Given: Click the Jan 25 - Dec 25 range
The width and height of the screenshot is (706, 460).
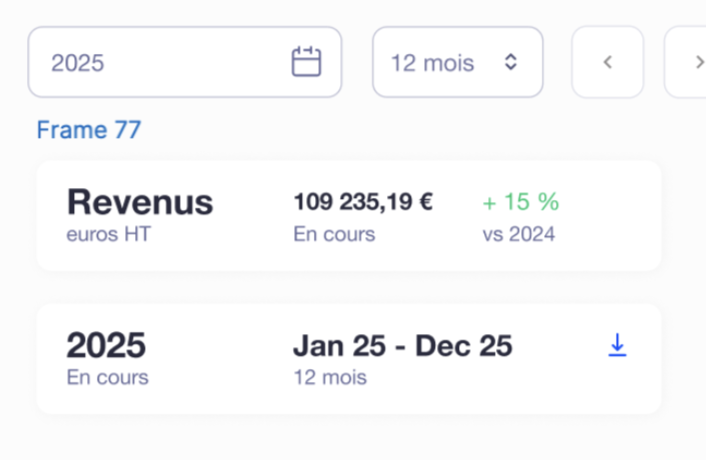Looking at the screenshot, I should [x=402, y=346].
